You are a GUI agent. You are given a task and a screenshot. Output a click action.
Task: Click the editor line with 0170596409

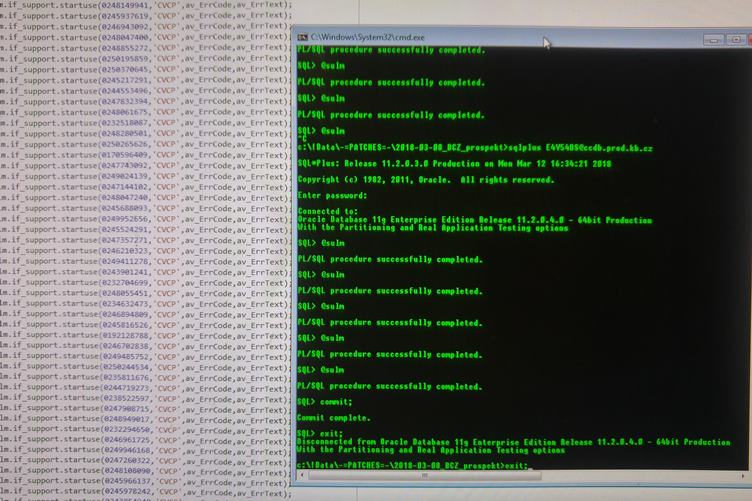coord(146,155)
